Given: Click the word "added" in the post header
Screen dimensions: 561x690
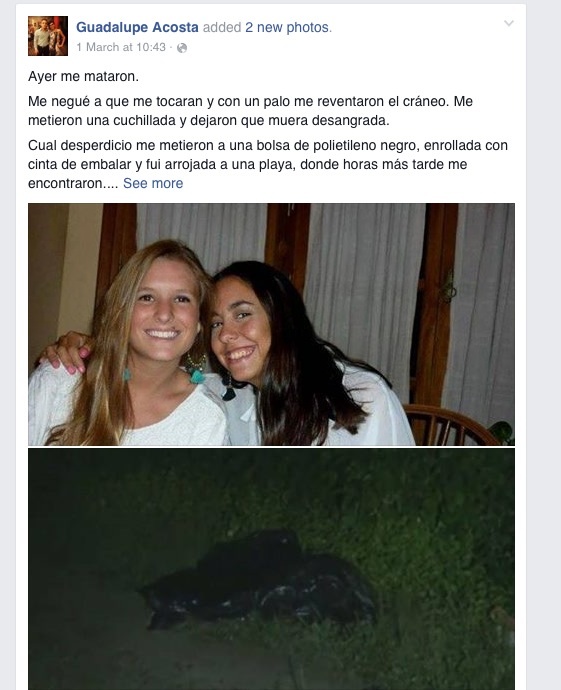Looking at the screenshot, I should [x=222, y=27].
